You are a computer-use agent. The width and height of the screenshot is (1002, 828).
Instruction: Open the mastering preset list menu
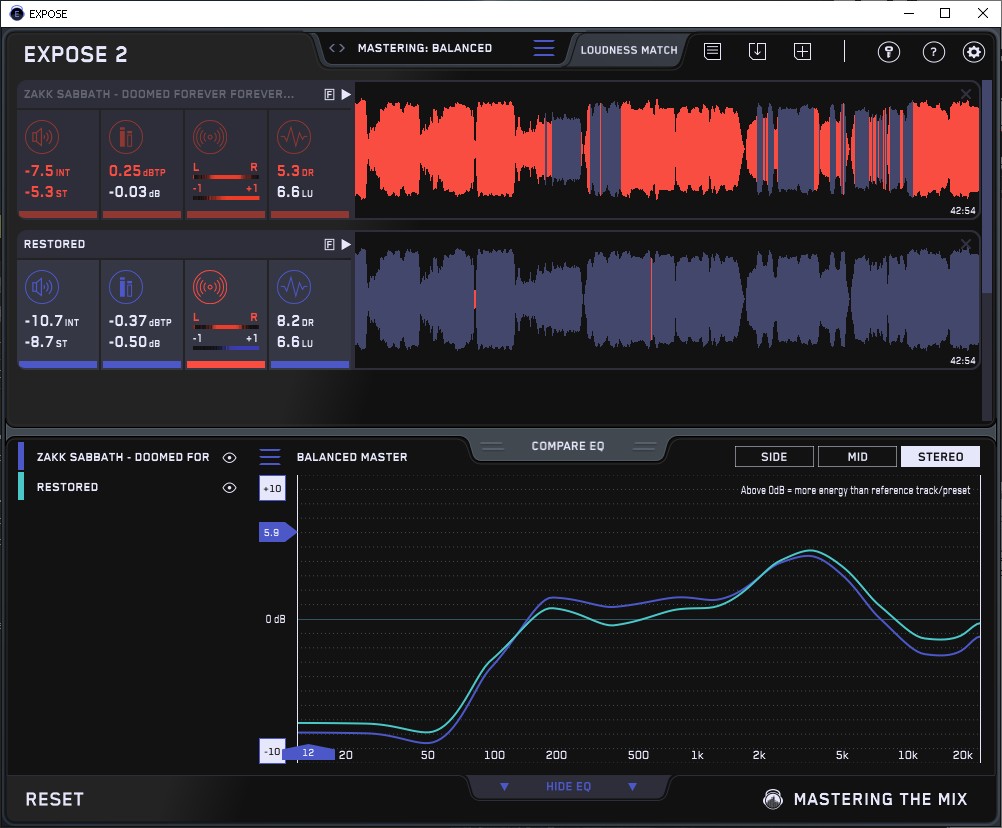543,49
